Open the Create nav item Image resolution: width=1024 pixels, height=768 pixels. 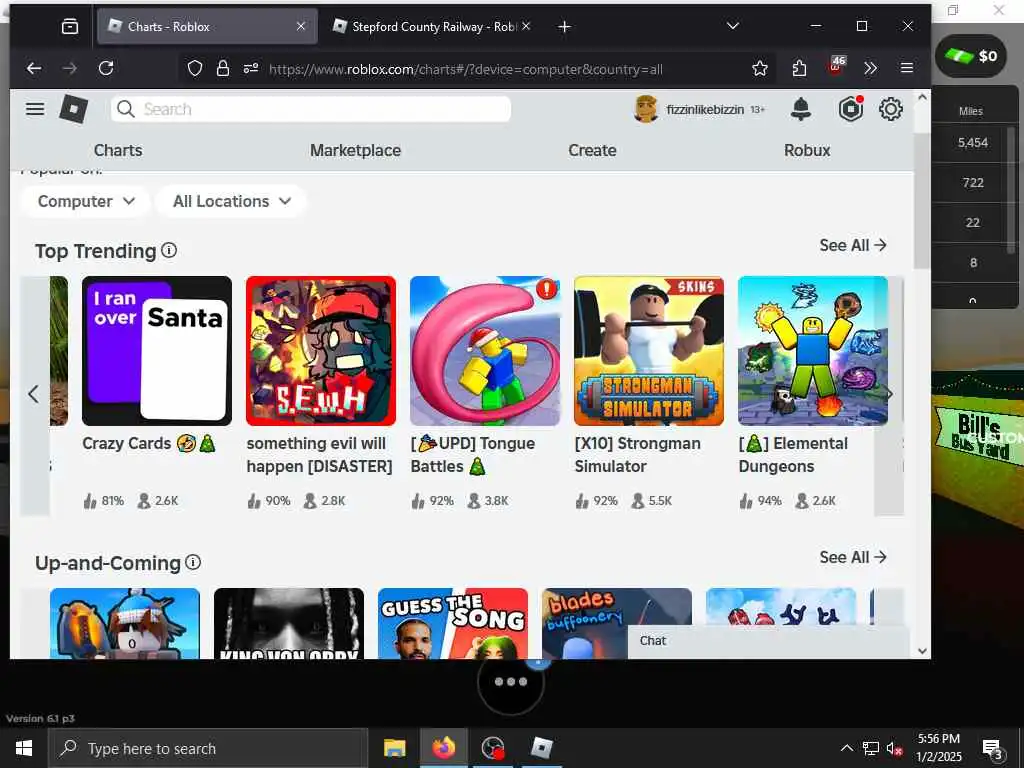click(592, 150)
